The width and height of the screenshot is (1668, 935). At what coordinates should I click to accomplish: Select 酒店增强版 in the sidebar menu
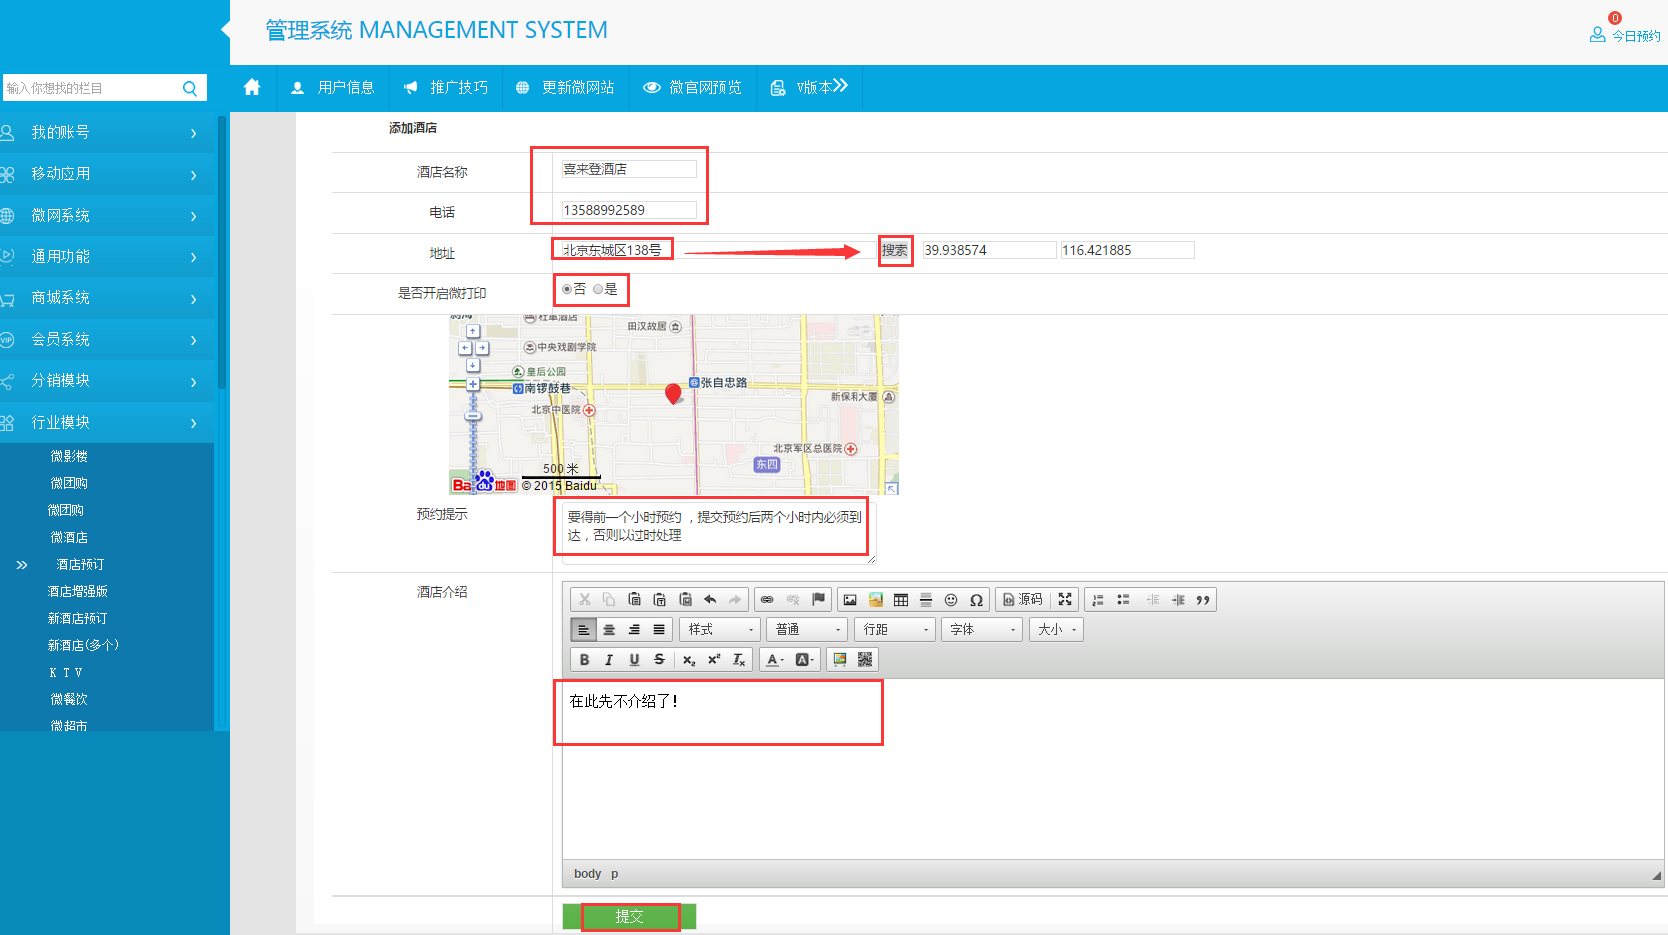point(77,592)
